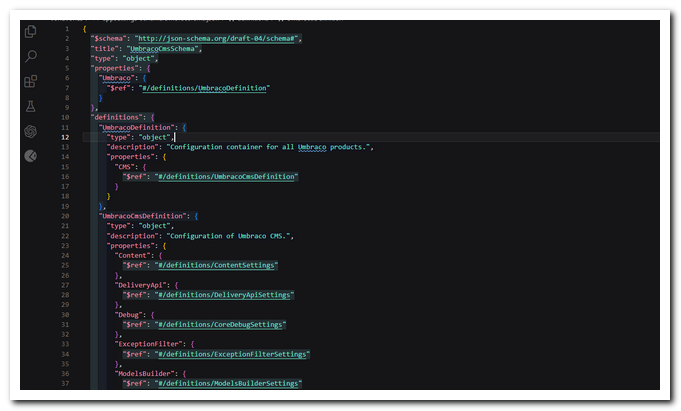Open the Explorer view in activity bar

coord(30,31)
